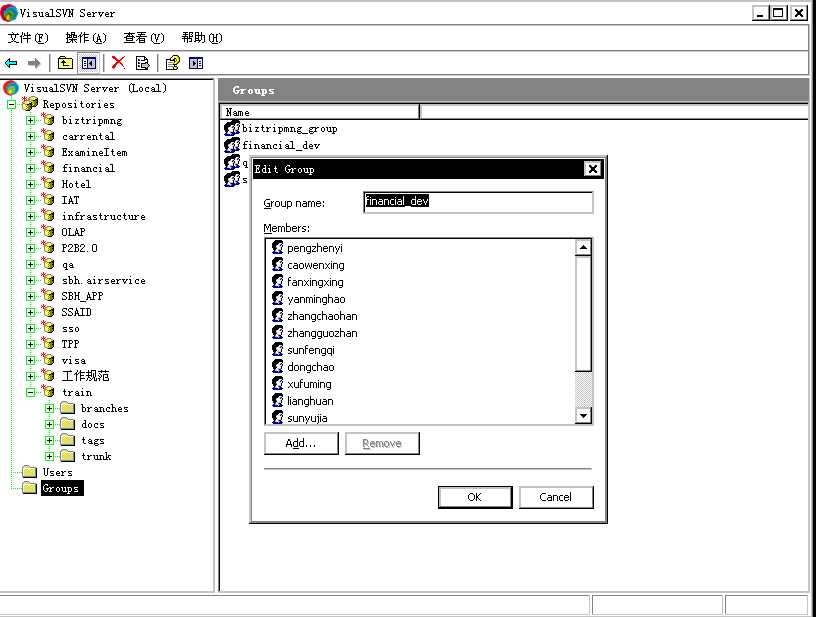Click the Add... button
The image size is (816, 617).
click(x=301, y=443)
